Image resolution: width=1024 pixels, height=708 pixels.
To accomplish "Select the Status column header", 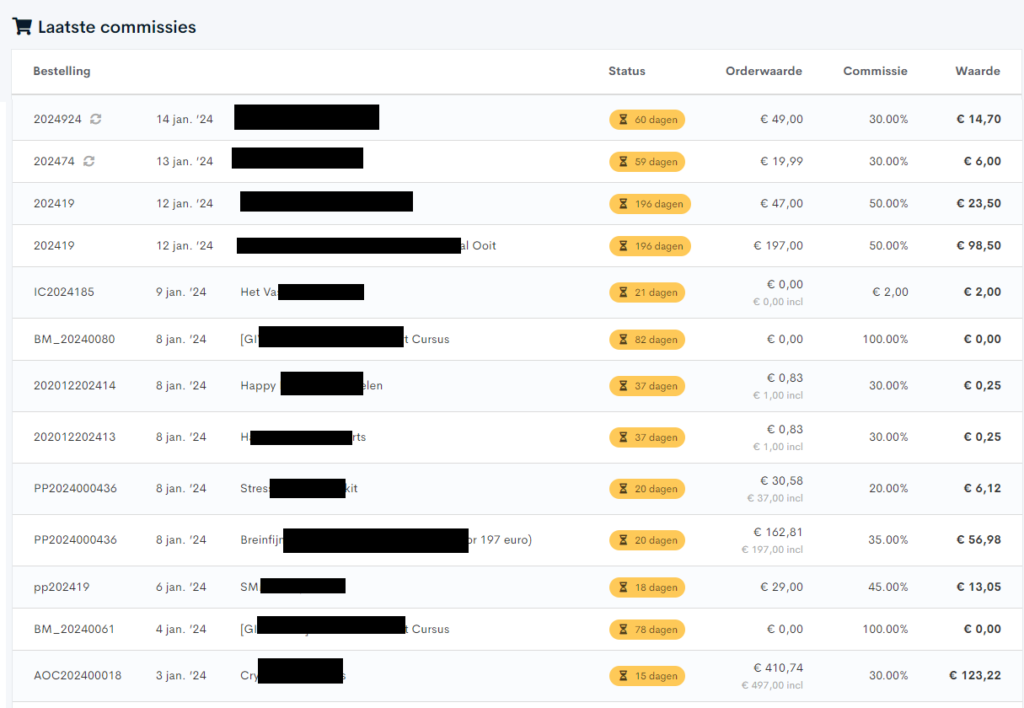I will (x=627, y=71).
